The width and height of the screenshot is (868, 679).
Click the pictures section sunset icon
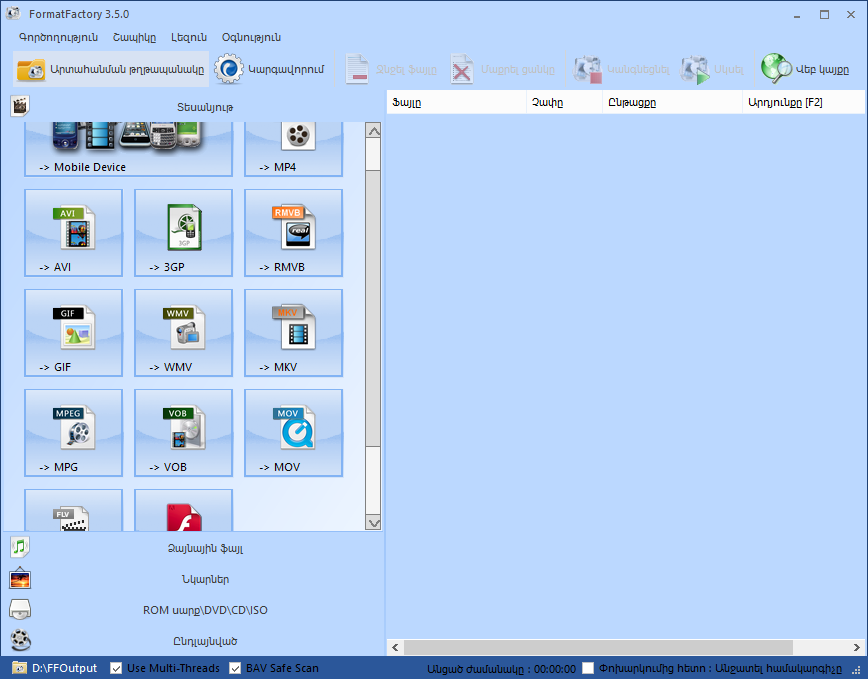point(20,578)
